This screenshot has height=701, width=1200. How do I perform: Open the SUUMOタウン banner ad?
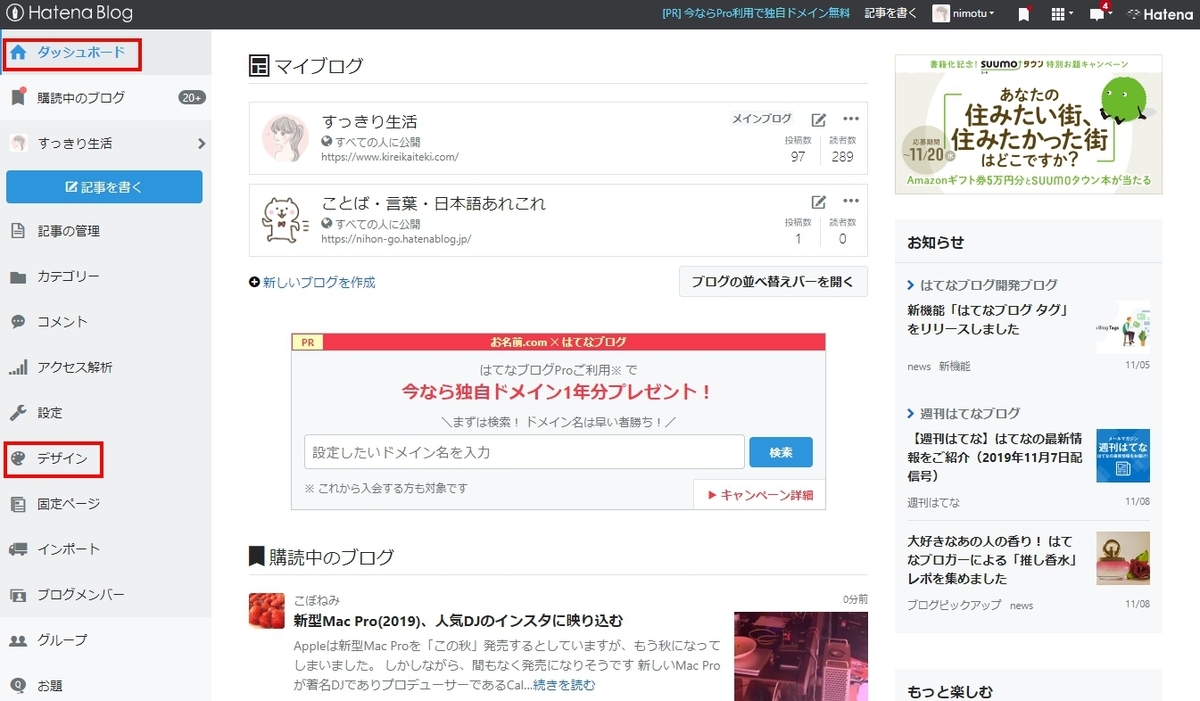pos(1028,124)
